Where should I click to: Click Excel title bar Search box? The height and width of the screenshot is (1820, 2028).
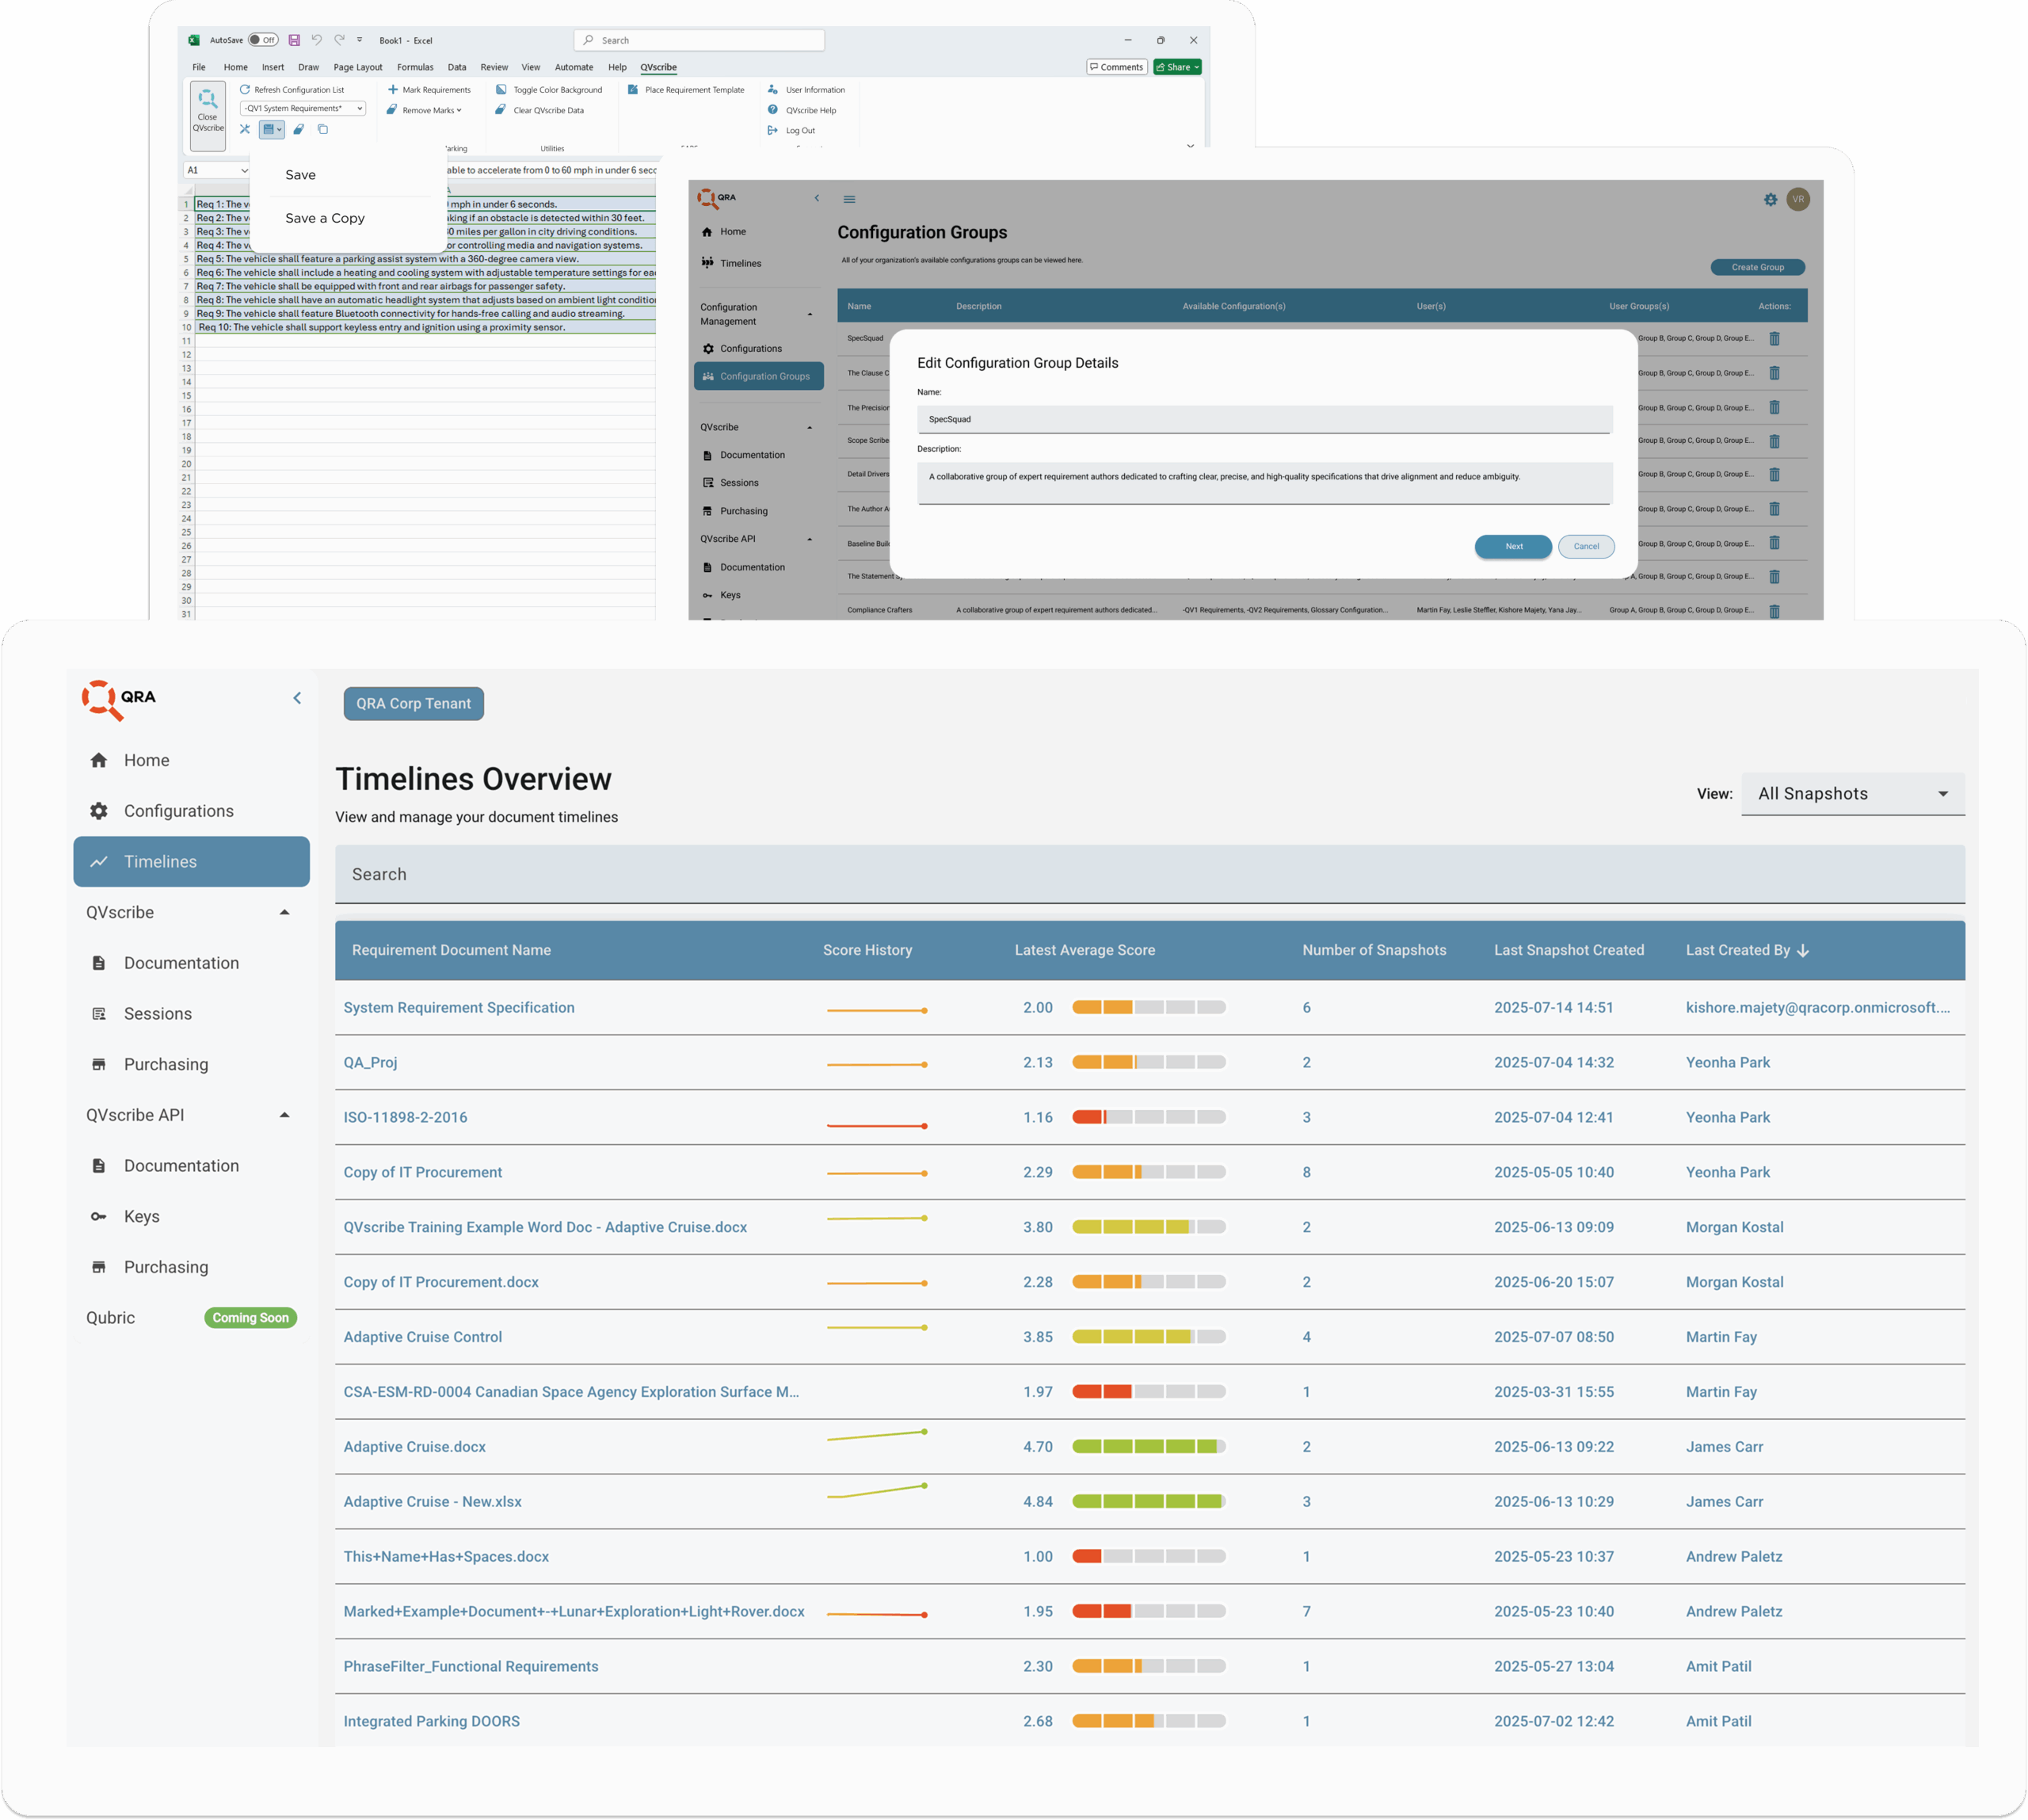click(699, 40)
